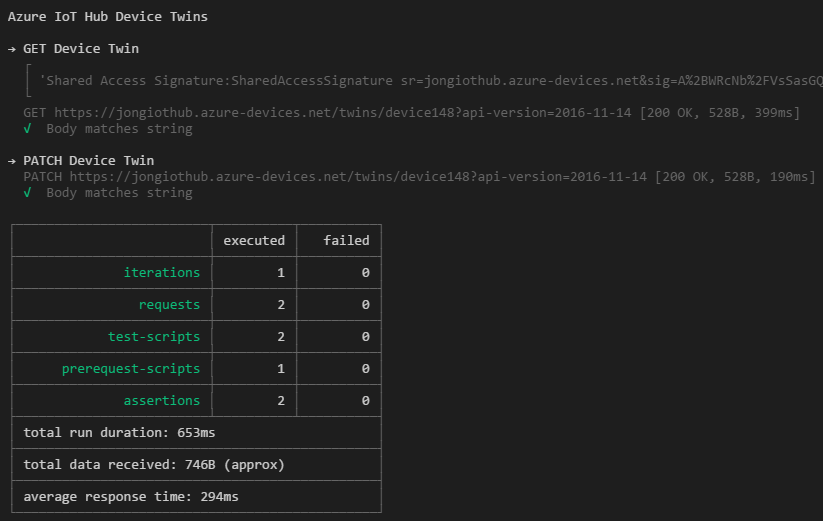Click the checkmark under the GET request
The image size is (823, 521).
pyautogui.click(x=28, y=129)
